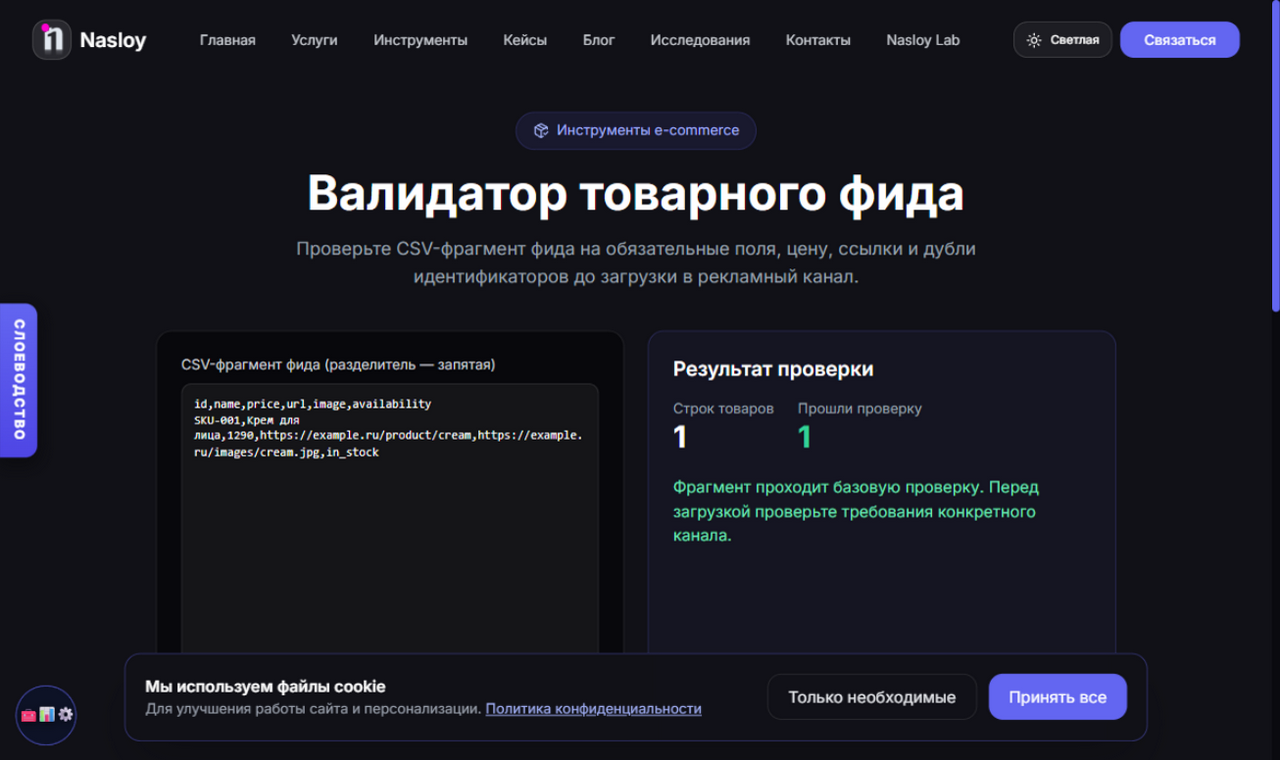Visit Nasloy Lab link

tap(923, 40)
